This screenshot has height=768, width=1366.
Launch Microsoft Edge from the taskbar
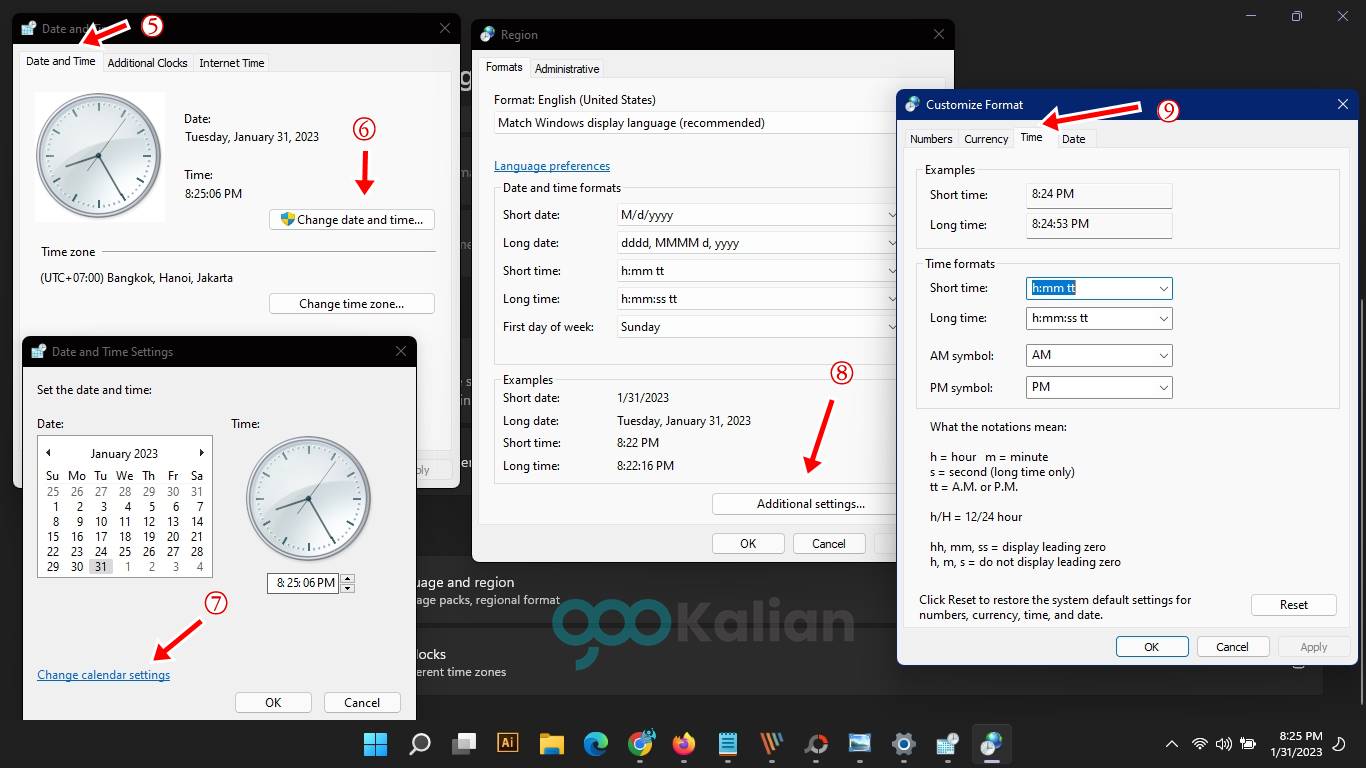coord(596,744)
